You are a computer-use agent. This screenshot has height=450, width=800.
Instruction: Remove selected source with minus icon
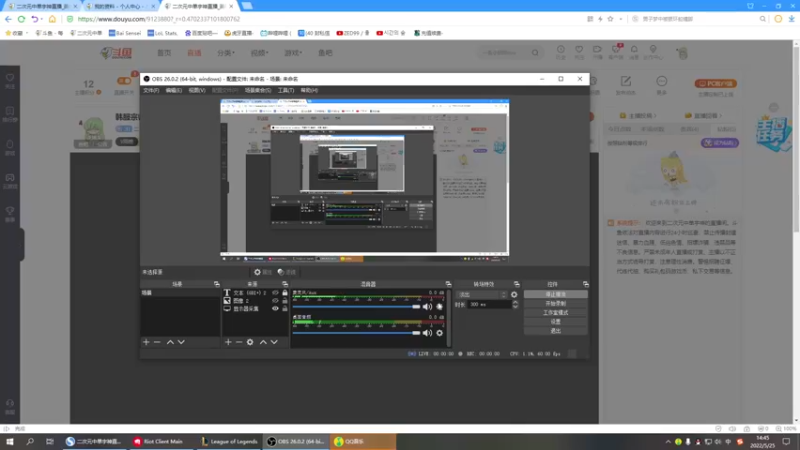[239, 342]
